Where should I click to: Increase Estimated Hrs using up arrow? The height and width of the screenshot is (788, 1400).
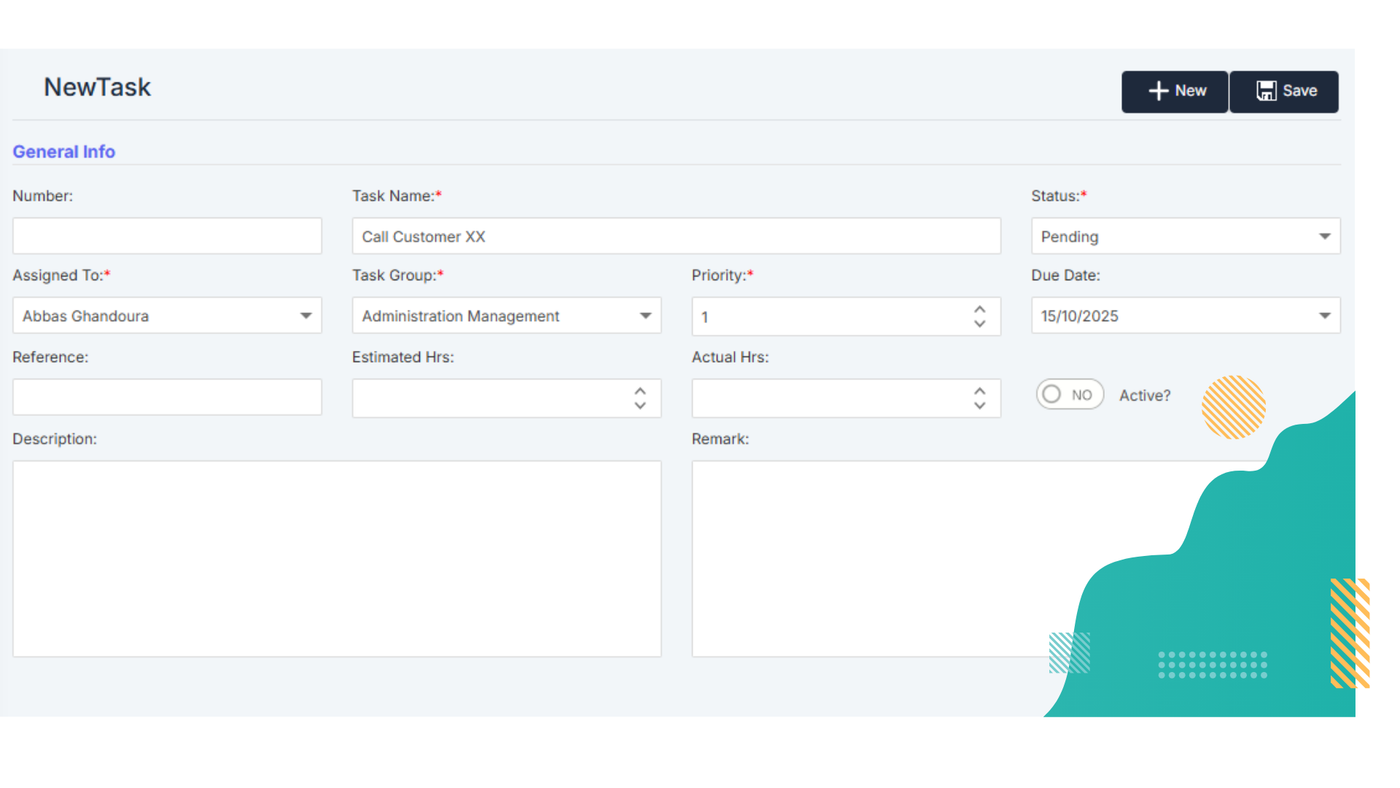point(640,391)
